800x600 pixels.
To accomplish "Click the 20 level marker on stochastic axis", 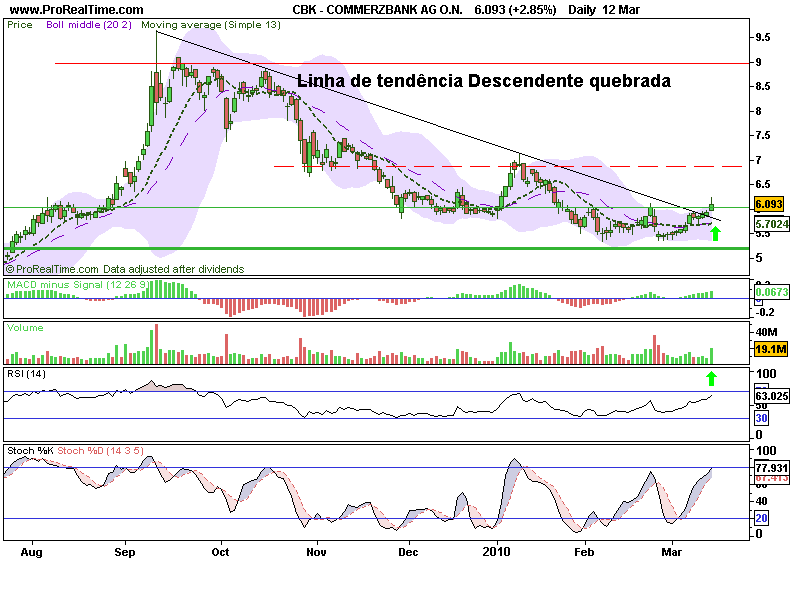I will (x=761, y=518).
